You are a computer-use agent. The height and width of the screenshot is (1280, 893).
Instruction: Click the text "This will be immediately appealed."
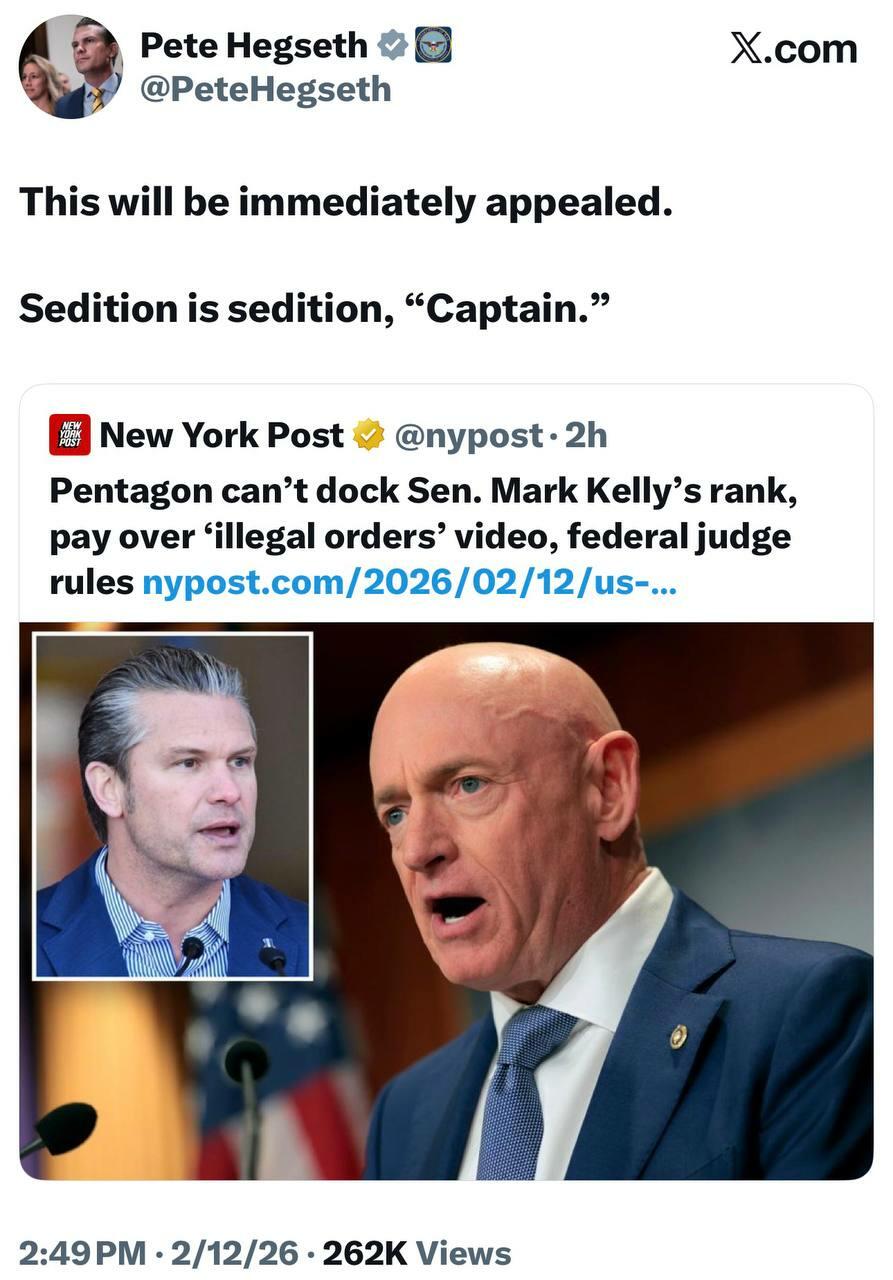[345, 202]
